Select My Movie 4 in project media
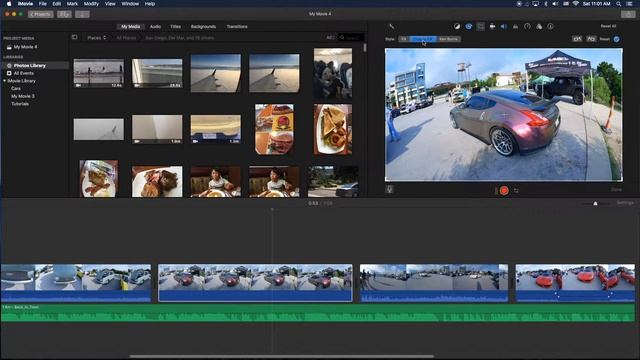This screenshot has width=640, height=360. (25, 47)
